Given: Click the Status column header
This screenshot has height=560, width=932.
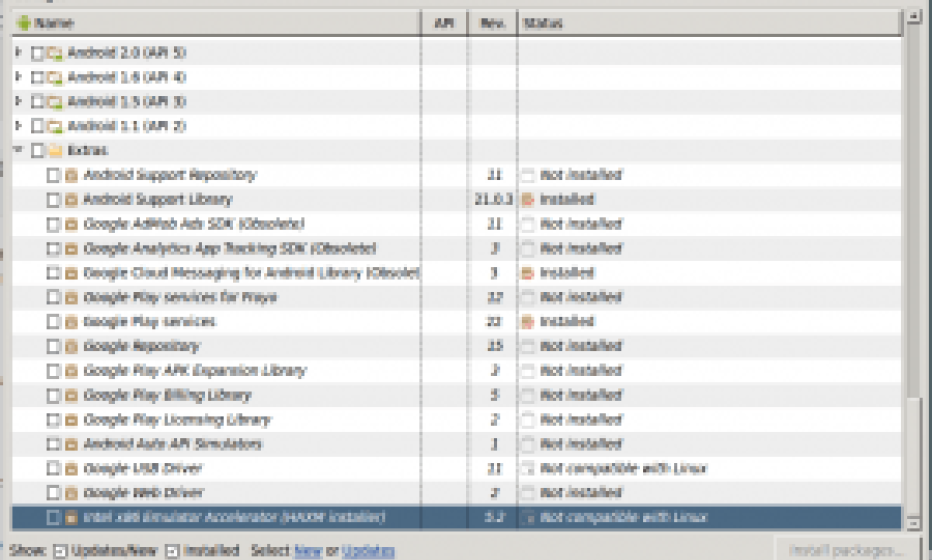Looking at the screenshot, I should click(708, 23).
